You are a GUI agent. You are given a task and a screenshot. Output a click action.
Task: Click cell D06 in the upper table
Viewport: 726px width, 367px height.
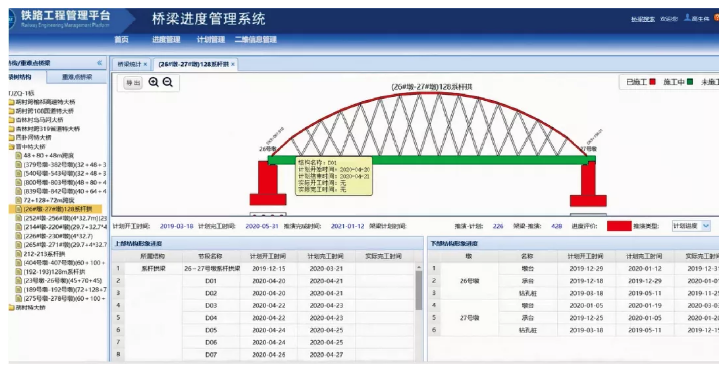(x=211, y=342)
